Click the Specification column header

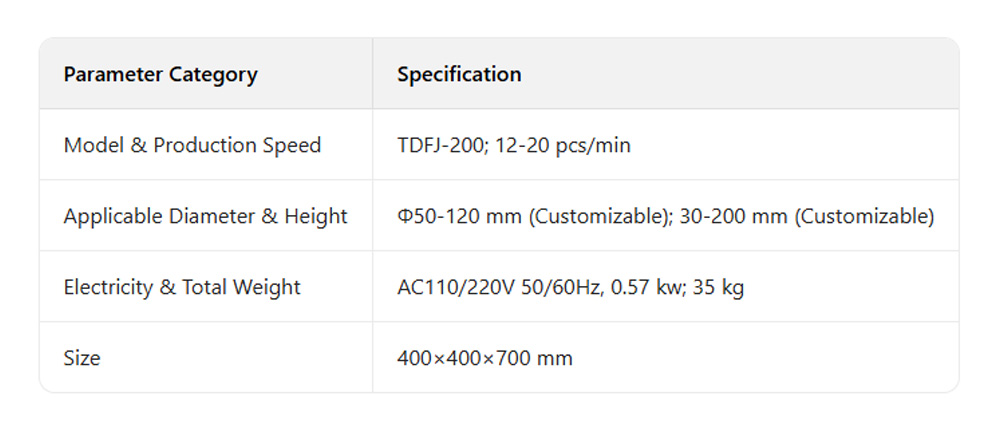[459, 74]
